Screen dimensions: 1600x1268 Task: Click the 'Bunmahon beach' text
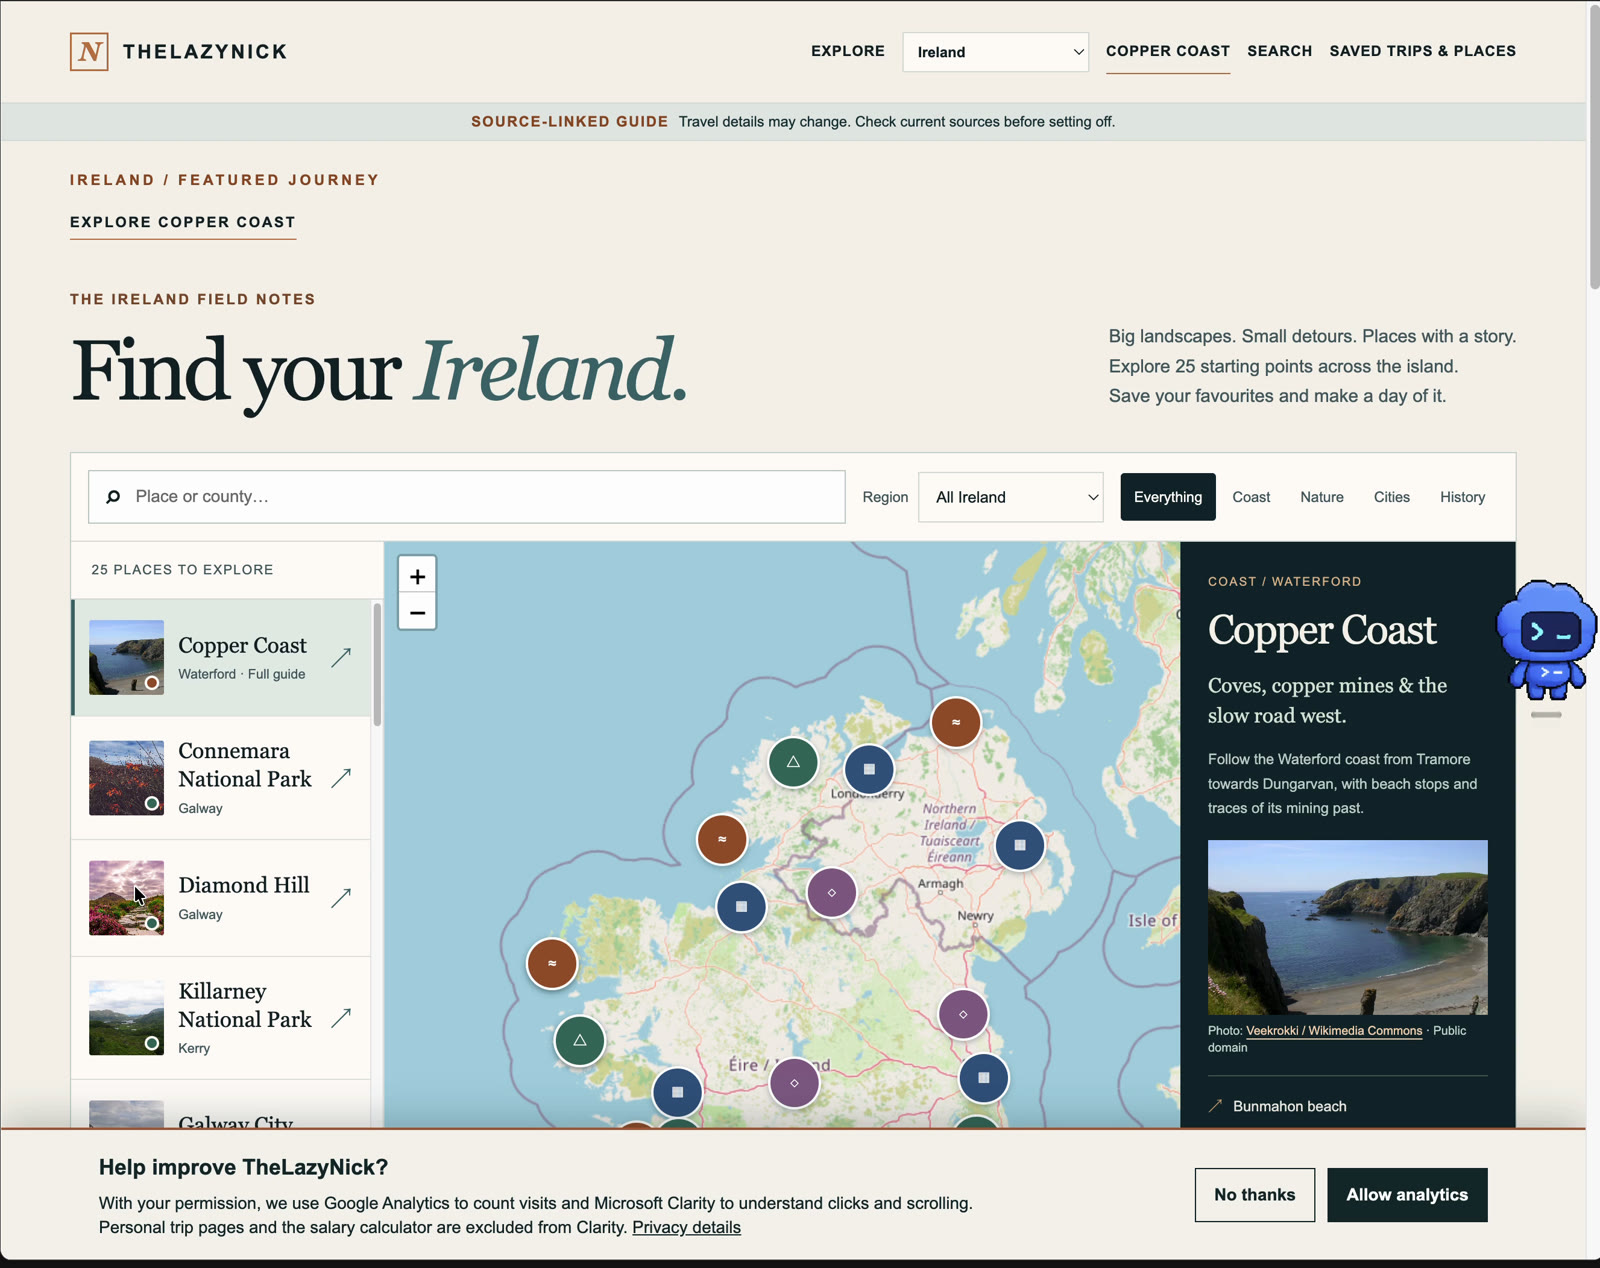[x=1289, y=1106]
